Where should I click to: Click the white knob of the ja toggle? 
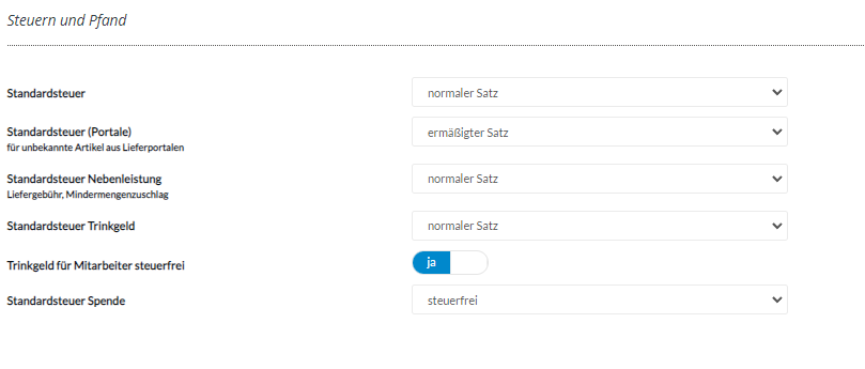coord(469,263)
